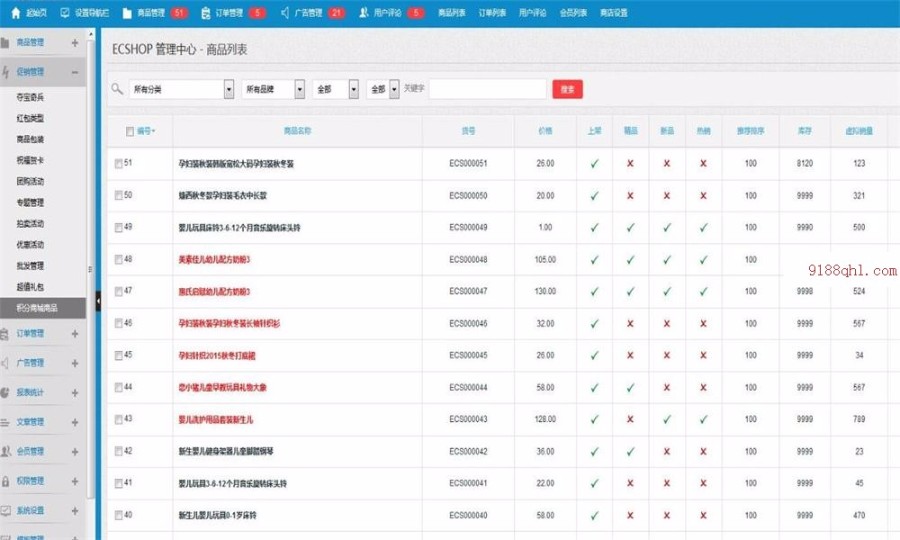Screen dimensions: 900x540
Task: Select 夺宝奇兵 in the sidebar submenu
Action: pyautogui.click(x=30, y=98)
